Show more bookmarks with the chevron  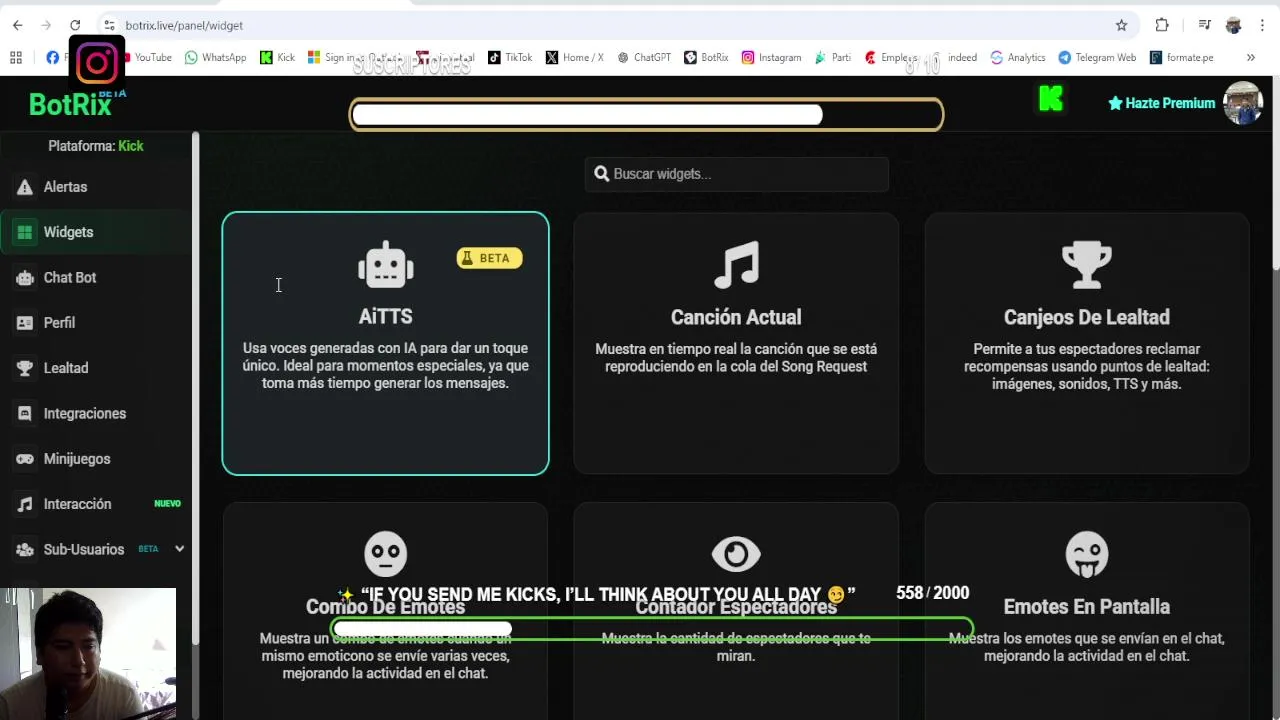tap(1250, 58)
